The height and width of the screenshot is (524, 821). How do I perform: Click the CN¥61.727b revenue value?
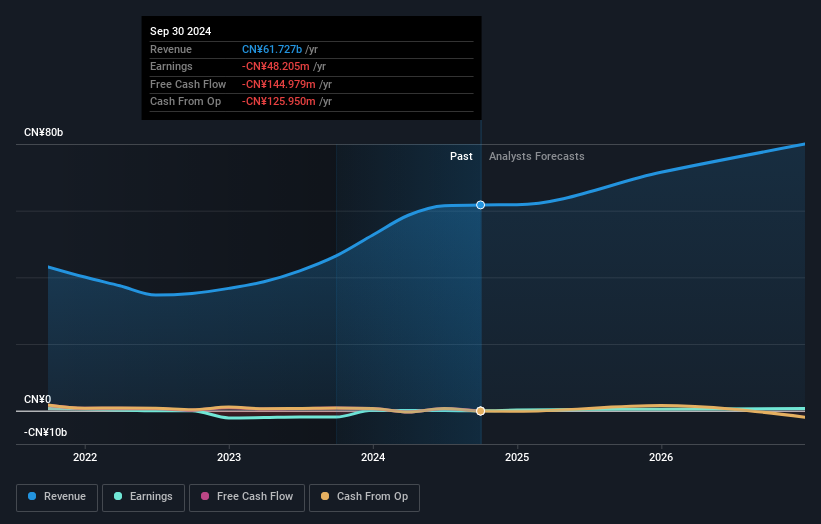(272, 49)
